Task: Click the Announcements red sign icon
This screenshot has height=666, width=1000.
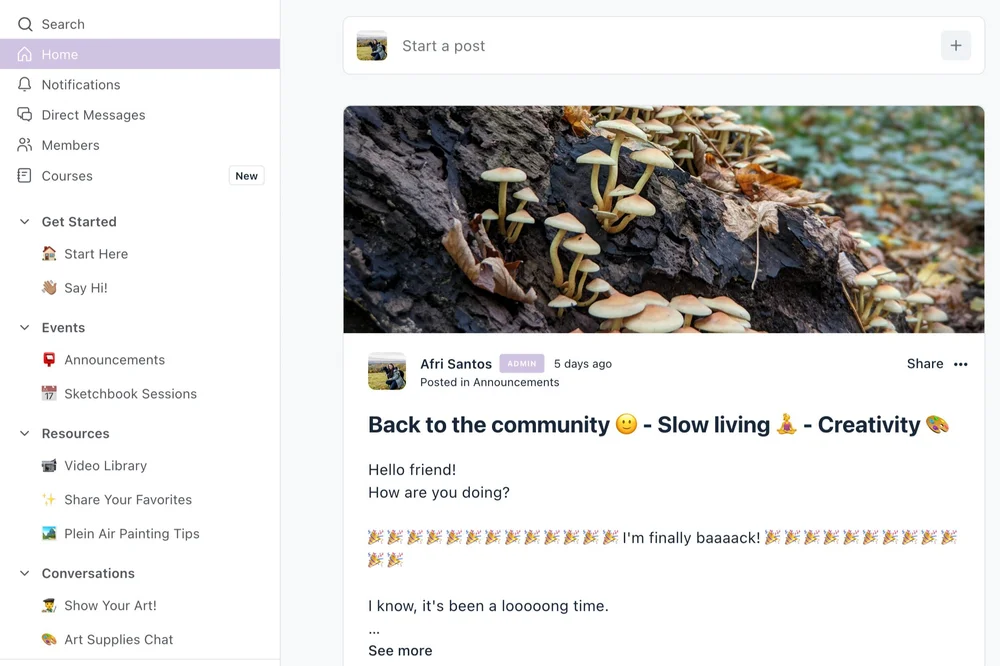Action: click(x=49, y=360)
